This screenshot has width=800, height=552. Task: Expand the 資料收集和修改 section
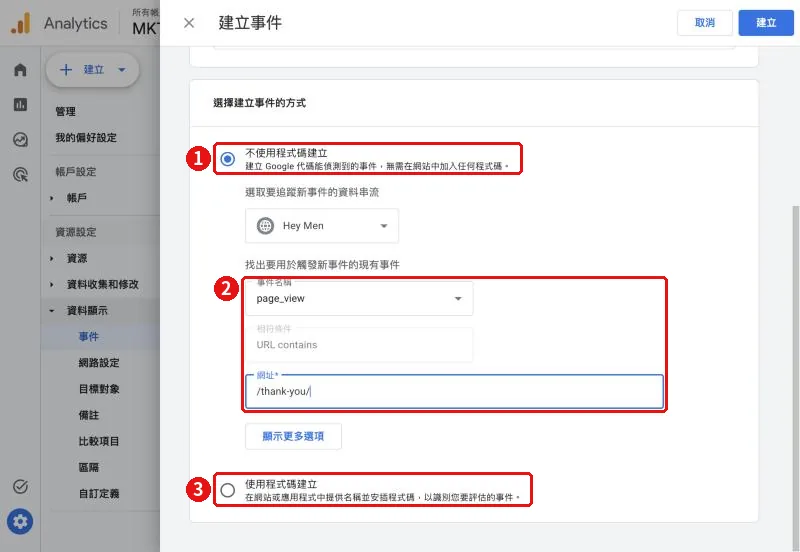(52, 285)
